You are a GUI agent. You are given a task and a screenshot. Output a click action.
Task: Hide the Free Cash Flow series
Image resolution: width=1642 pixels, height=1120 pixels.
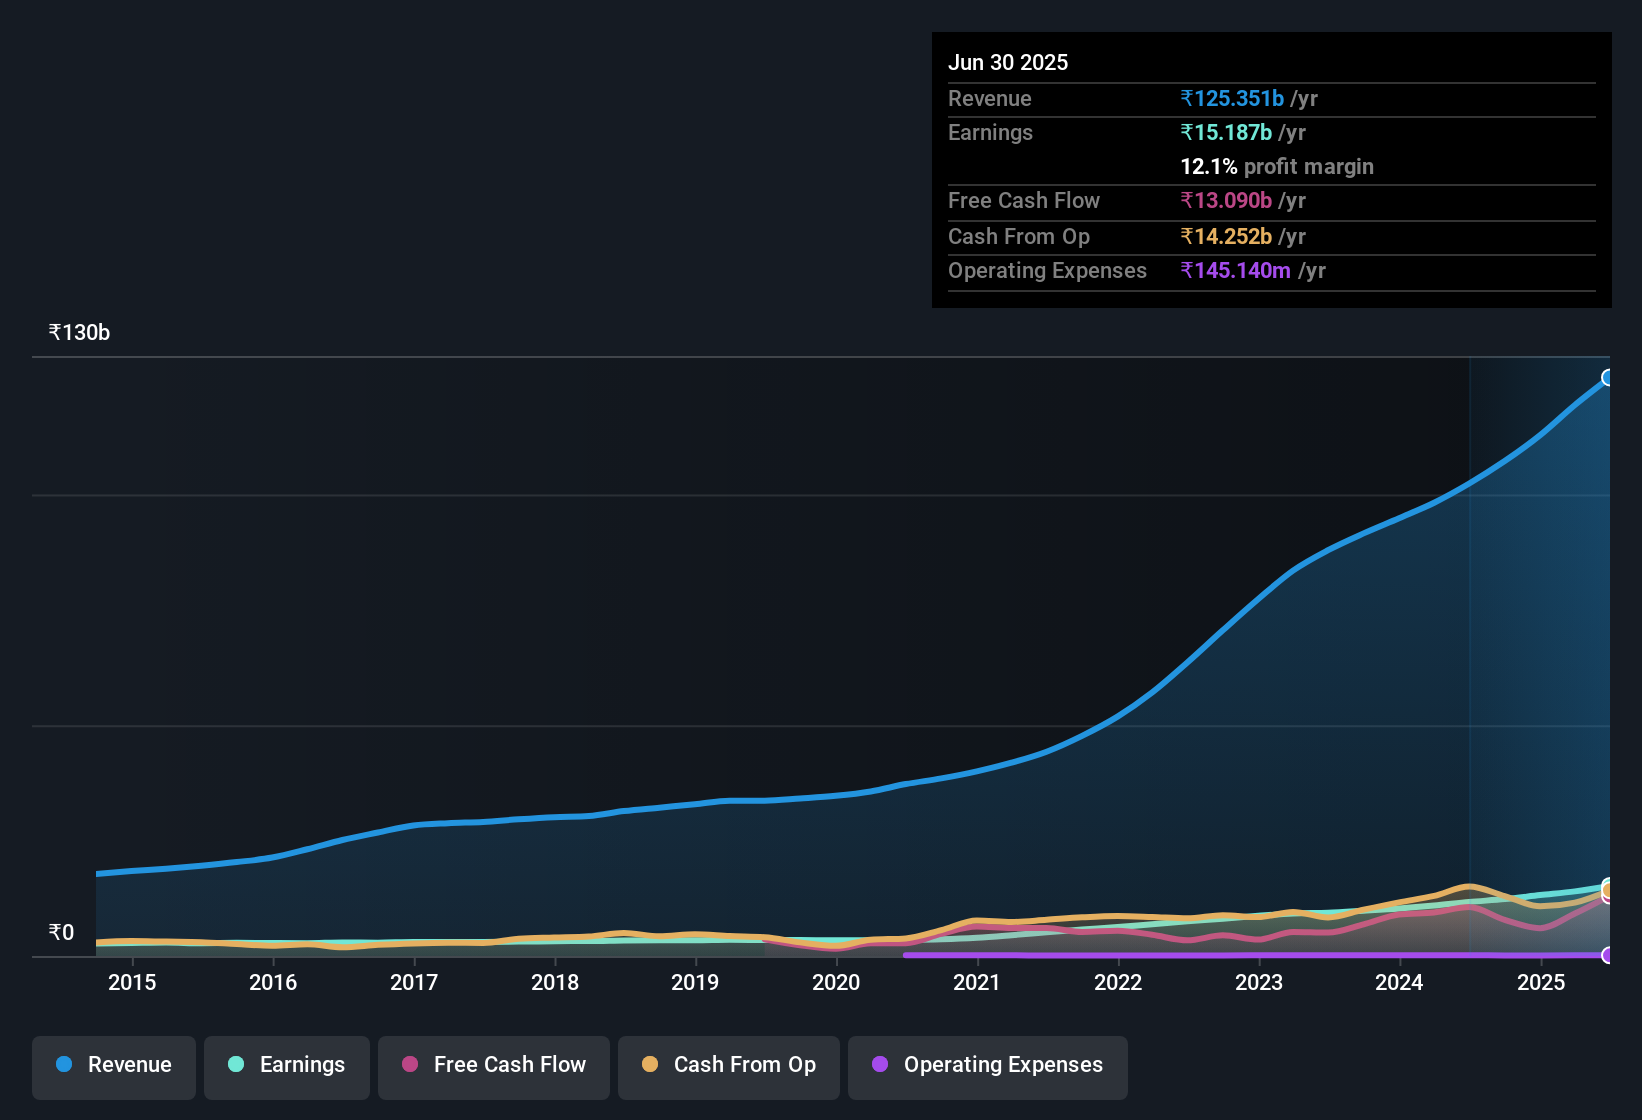coord(493,1065)
